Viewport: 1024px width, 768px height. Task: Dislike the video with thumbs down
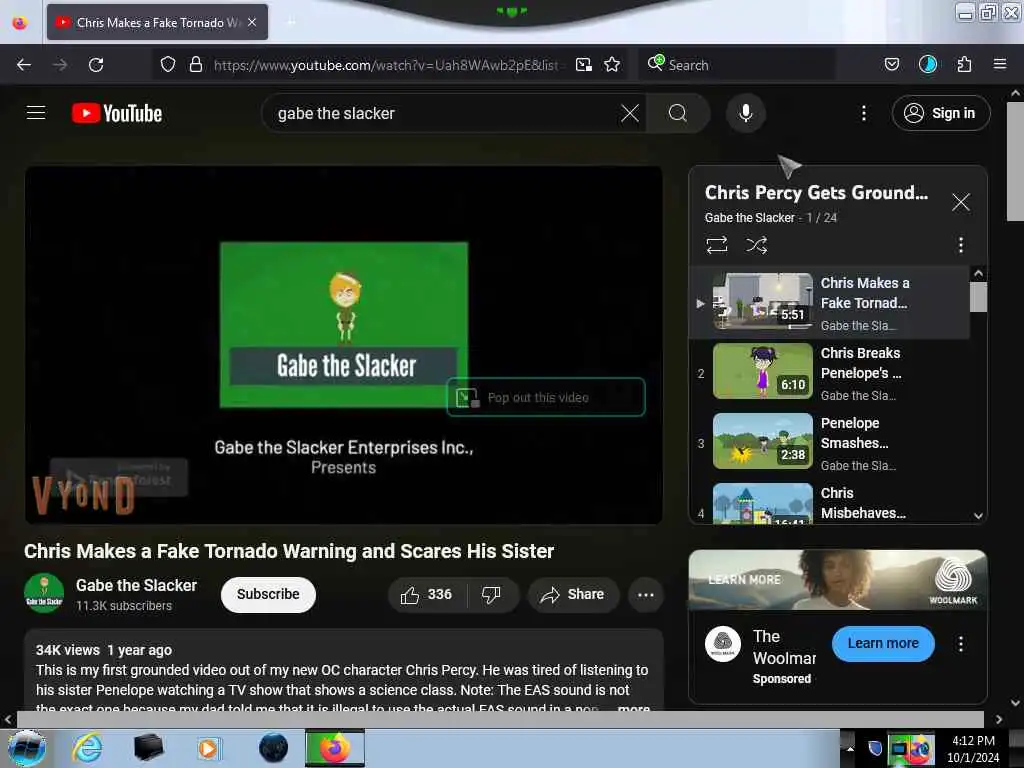(492, 595)
